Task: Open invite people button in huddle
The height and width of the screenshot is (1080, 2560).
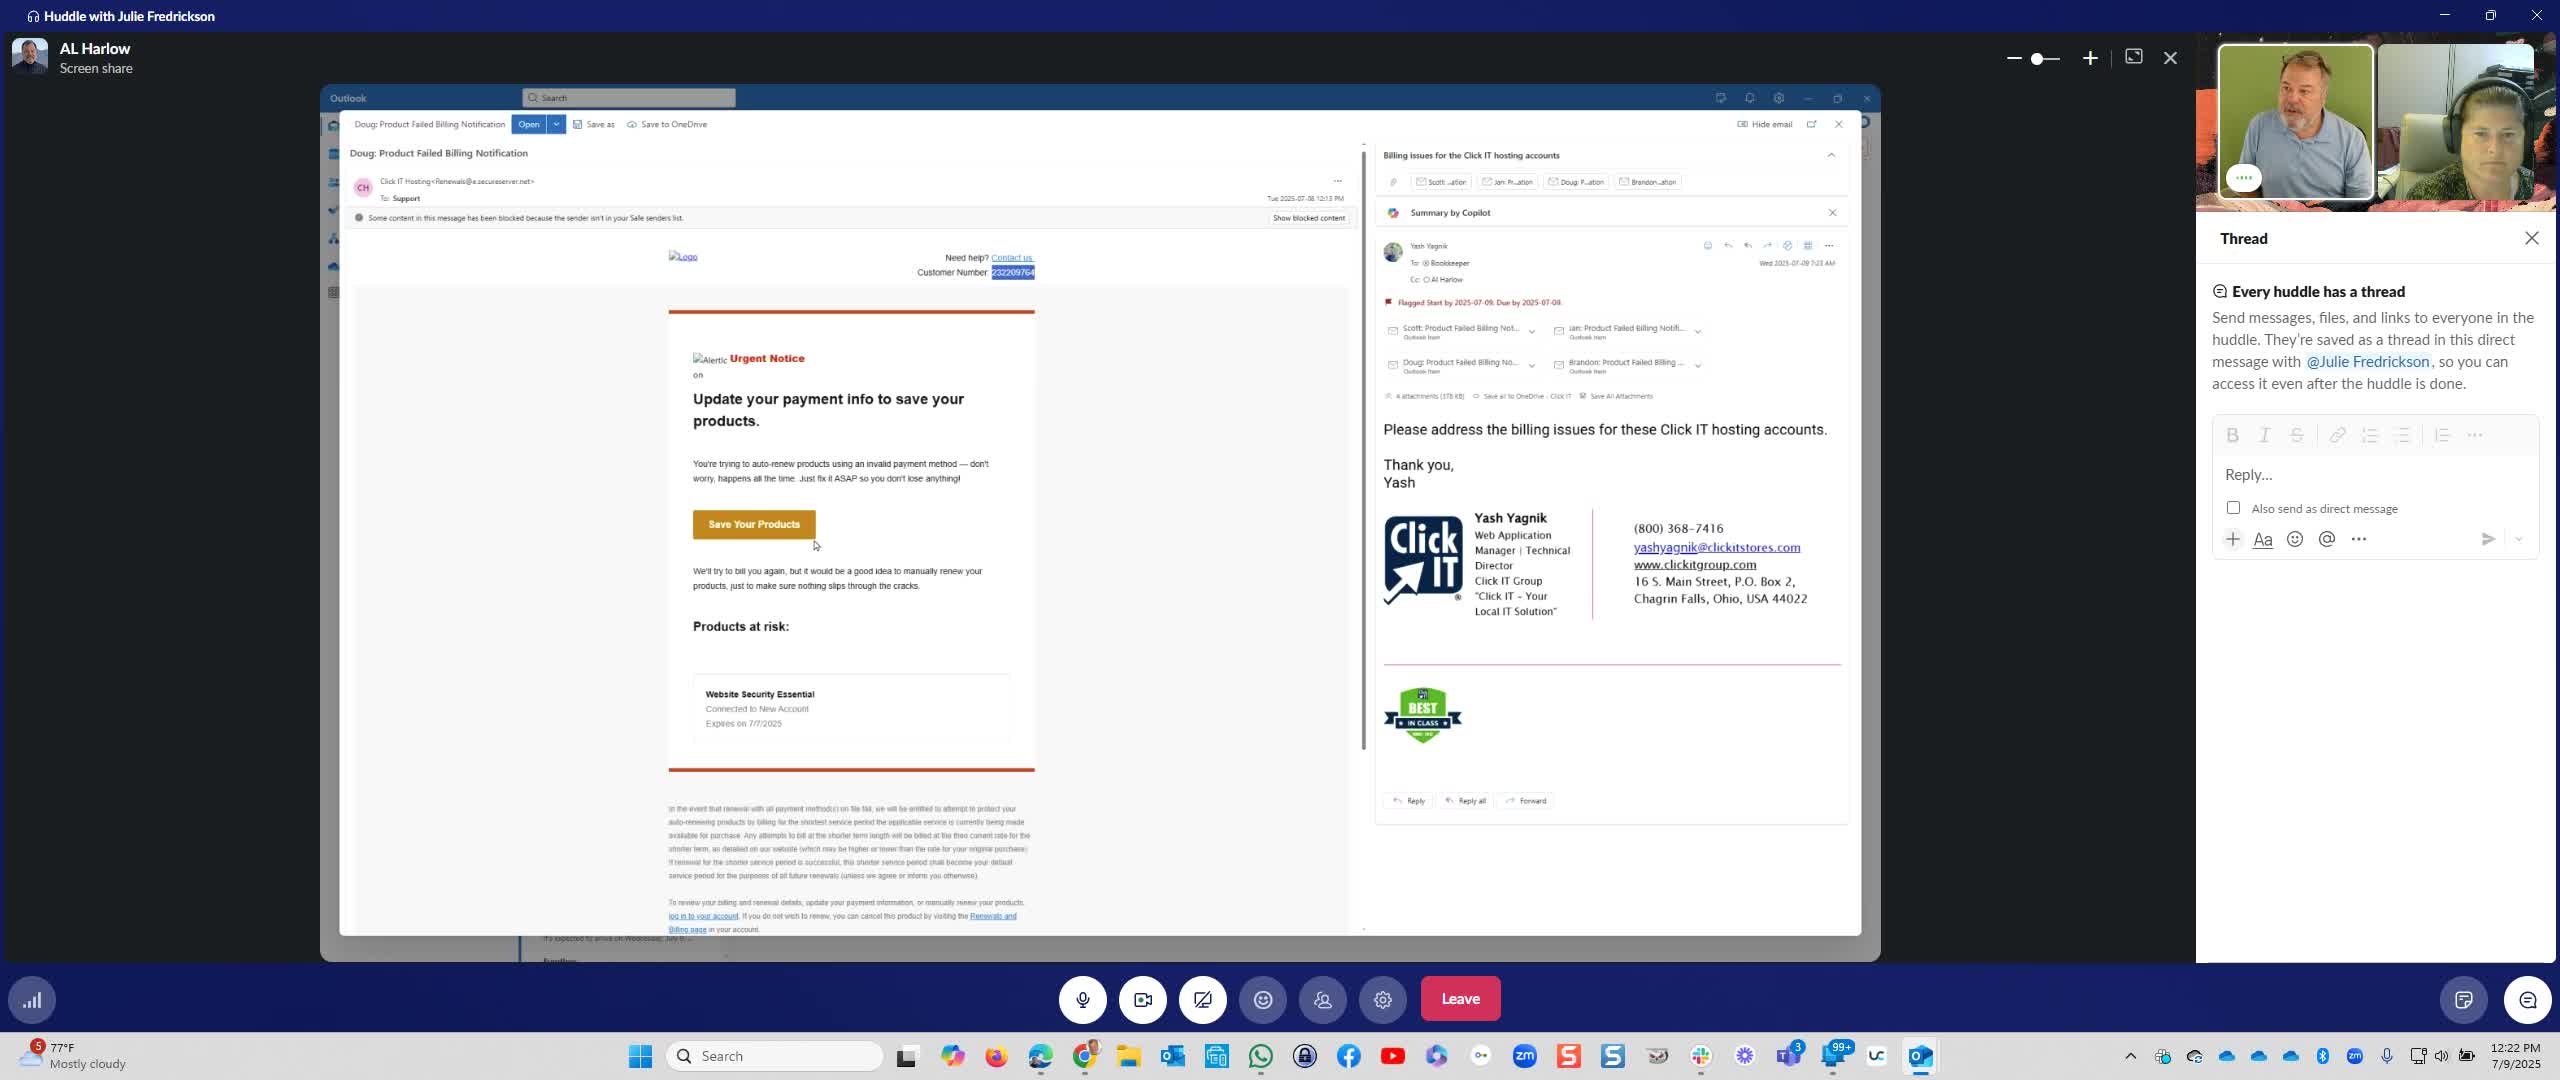Action: (1323, 999)
